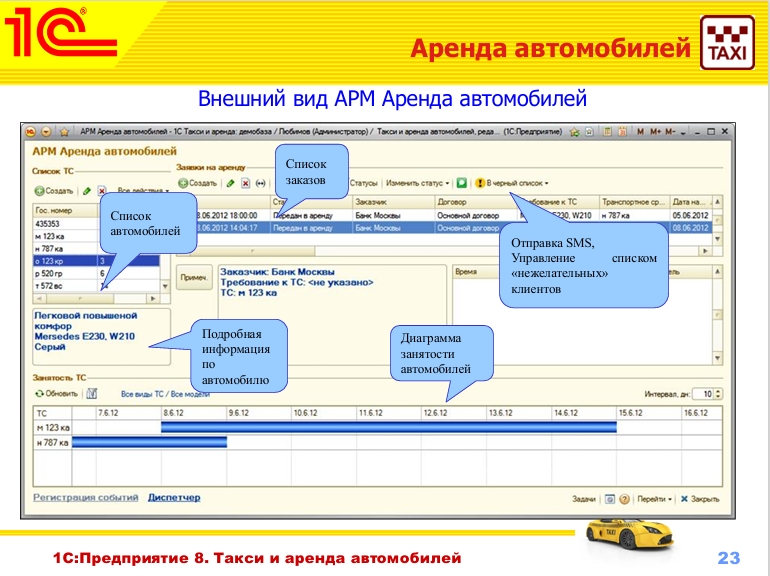Switch to the Диспетчер tab

tap(174, 497)
